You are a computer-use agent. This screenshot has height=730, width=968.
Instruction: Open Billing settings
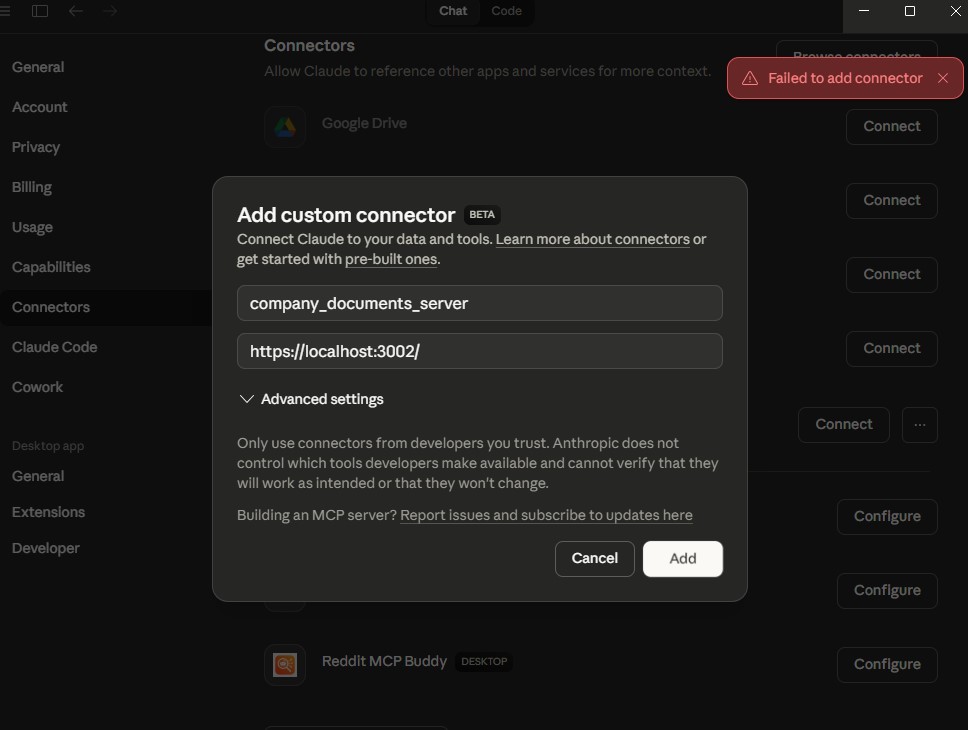31,187
